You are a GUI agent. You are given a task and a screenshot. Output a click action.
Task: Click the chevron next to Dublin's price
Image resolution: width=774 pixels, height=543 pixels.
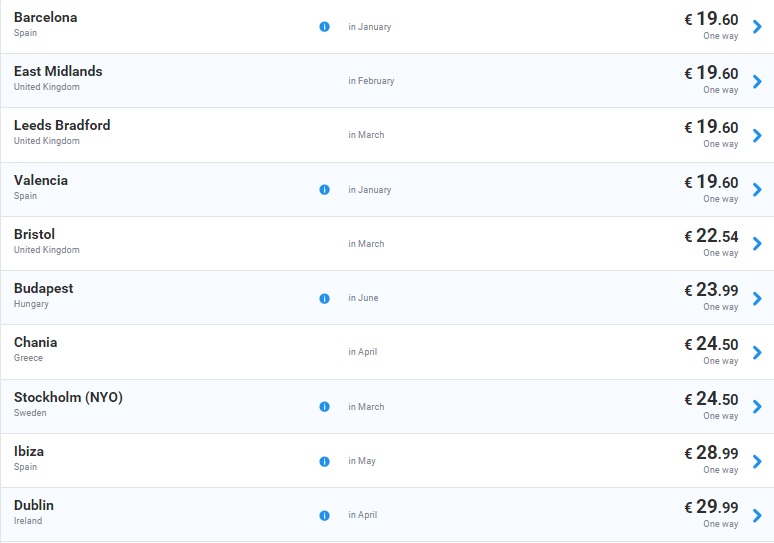coord(757,515)
